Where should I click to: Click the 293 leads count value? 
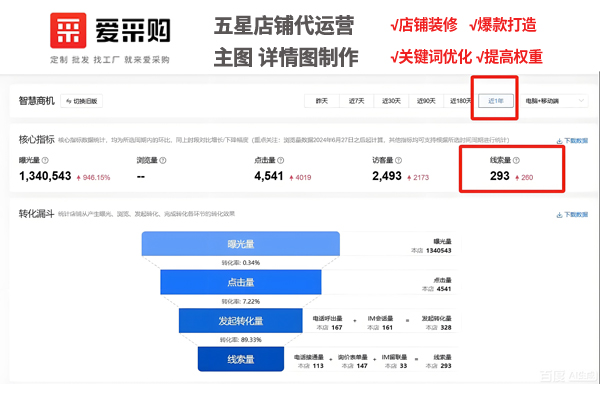500,176
